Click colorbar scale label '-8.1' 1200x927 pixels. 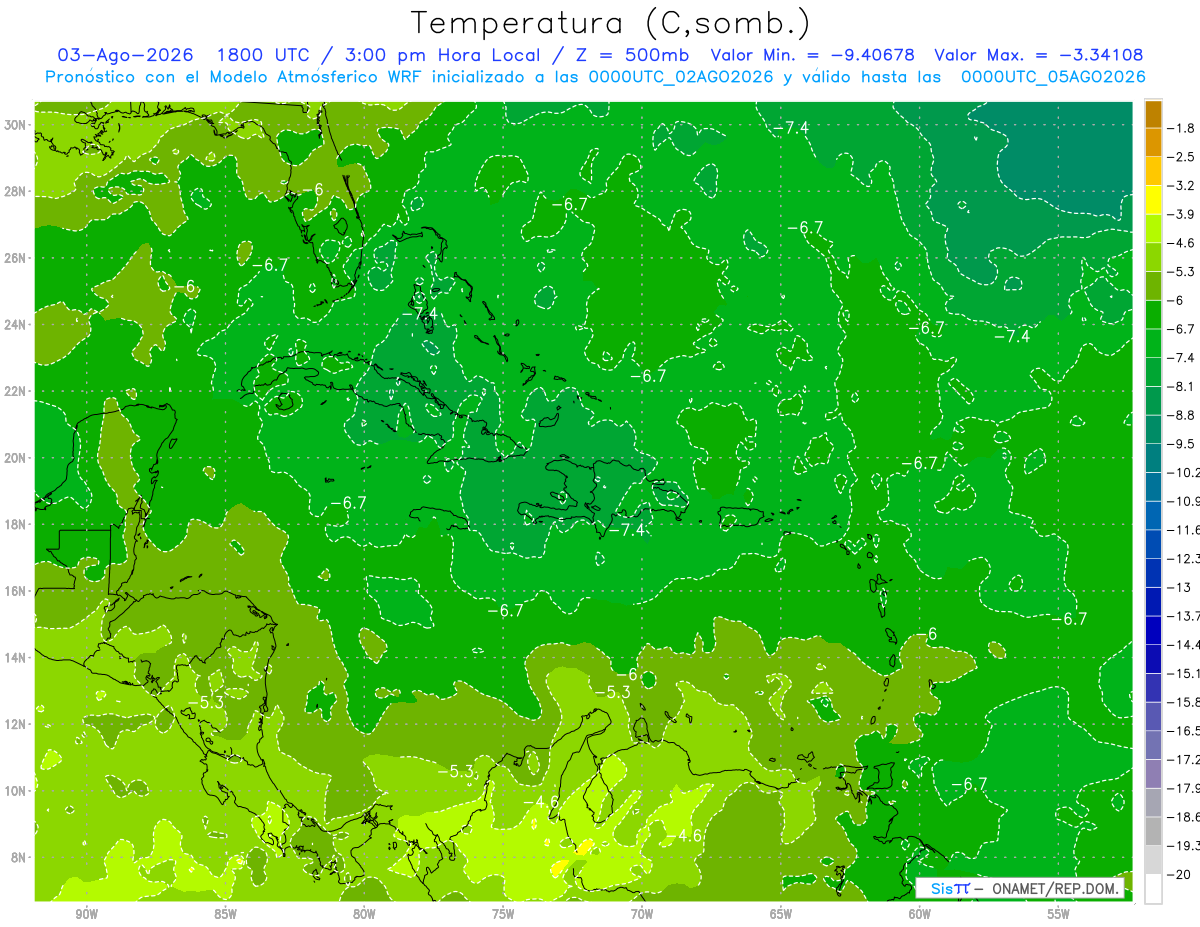click(x=1183, y=386)
